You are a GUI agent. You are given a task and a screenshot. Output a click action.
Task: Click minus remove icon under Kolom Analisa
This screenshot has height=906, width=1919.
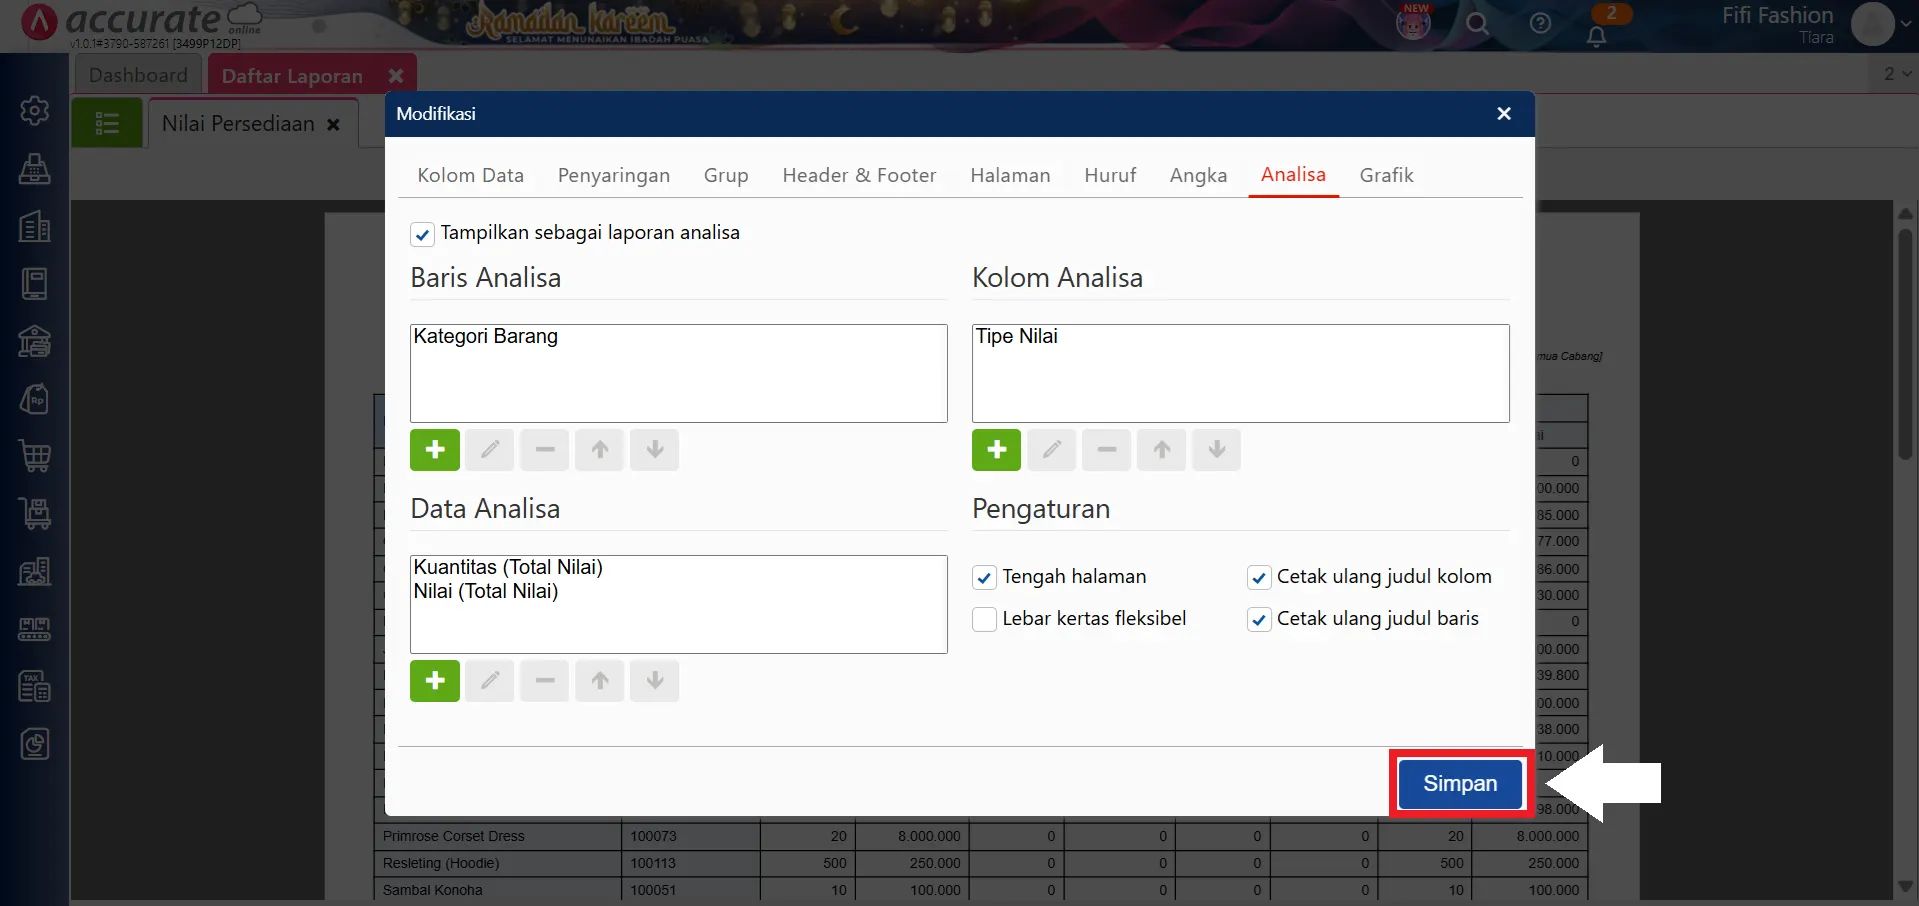(1106, 450)
